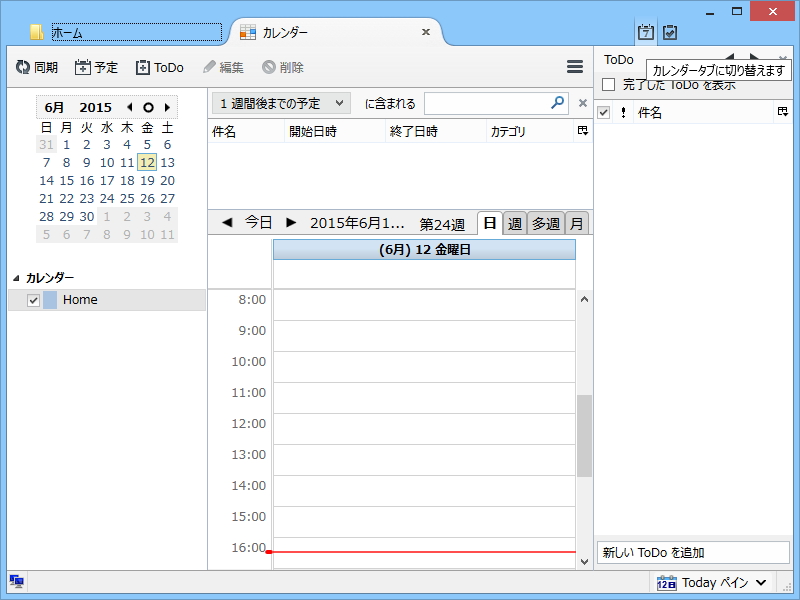Open the Today ペイン dropdown arrow

point(761,583)
